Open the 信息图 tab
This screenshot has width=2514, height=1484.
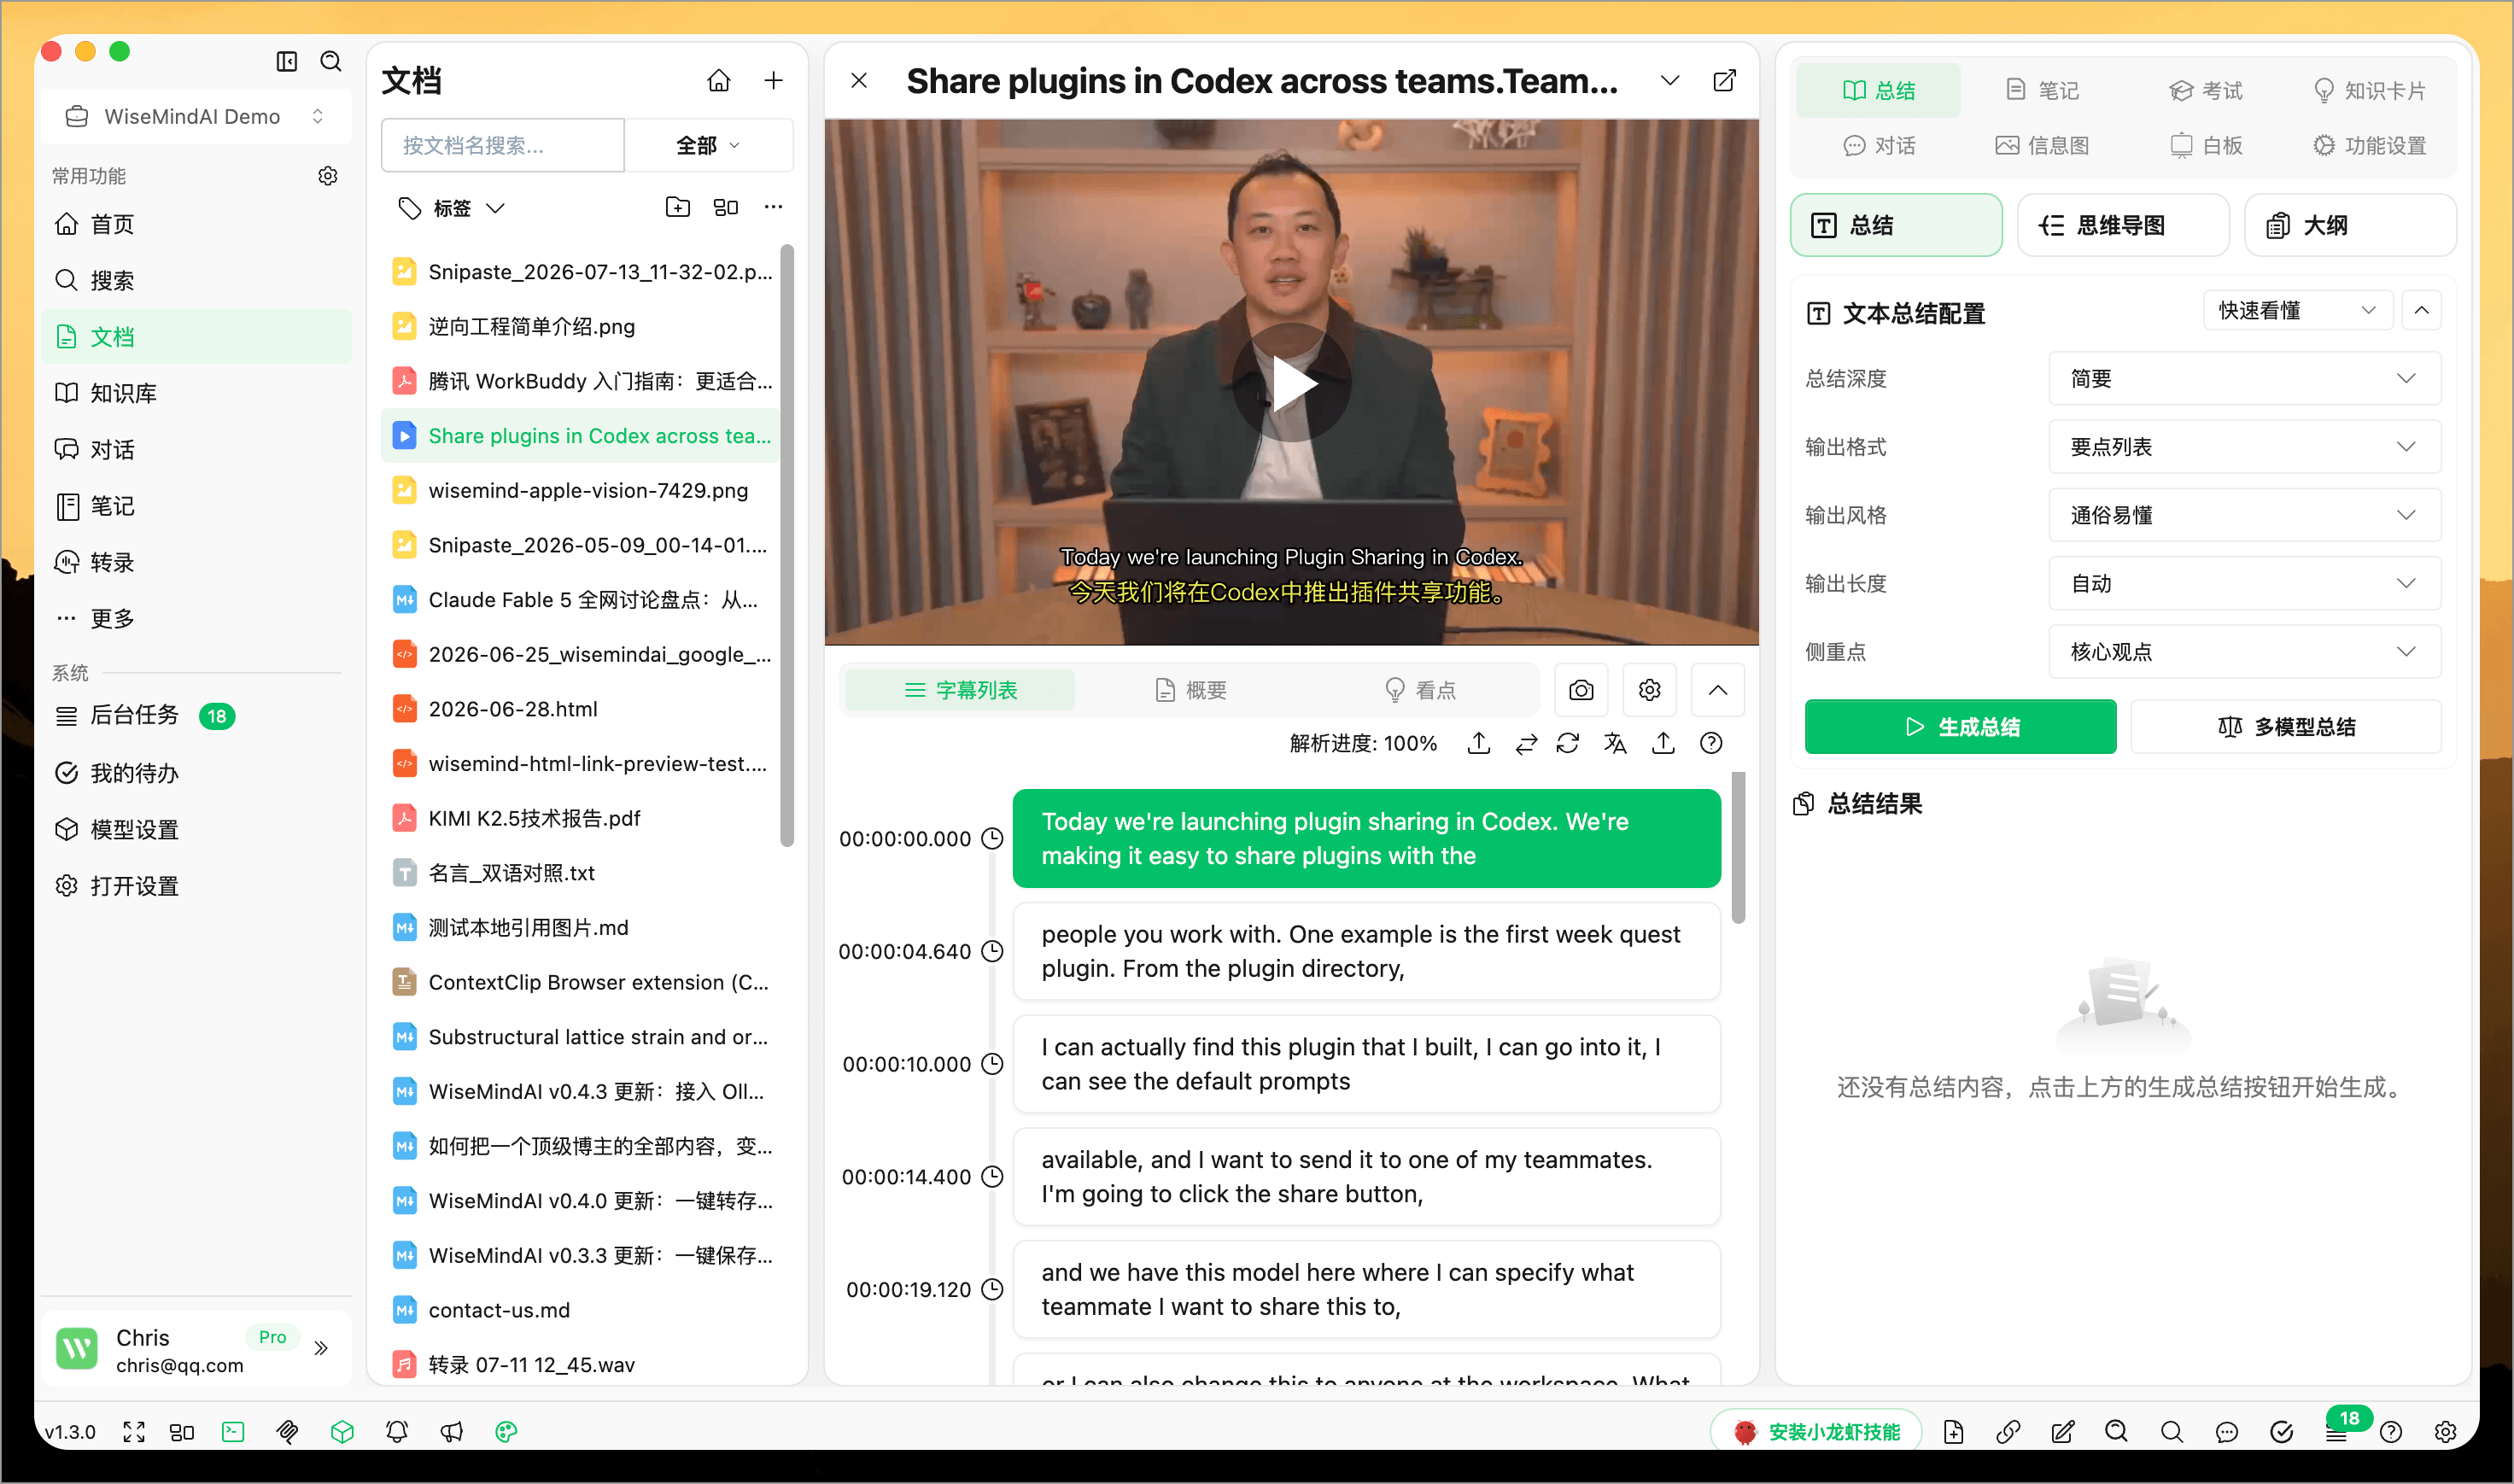pos(2042,146)
